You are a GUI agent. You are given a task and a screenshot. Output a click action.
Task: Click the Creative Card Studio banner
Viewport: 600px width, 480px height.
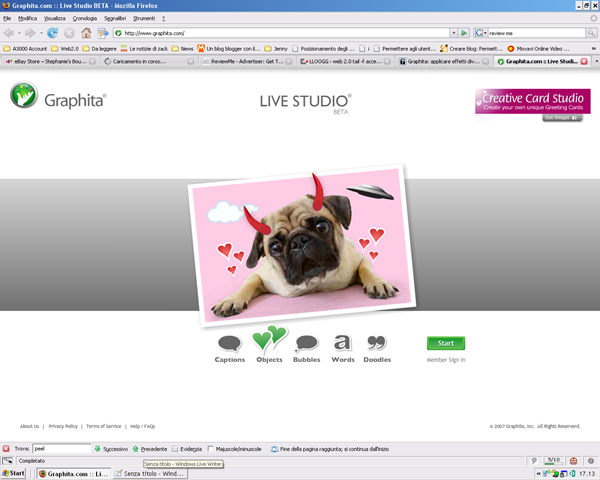[x=533, y=101]
